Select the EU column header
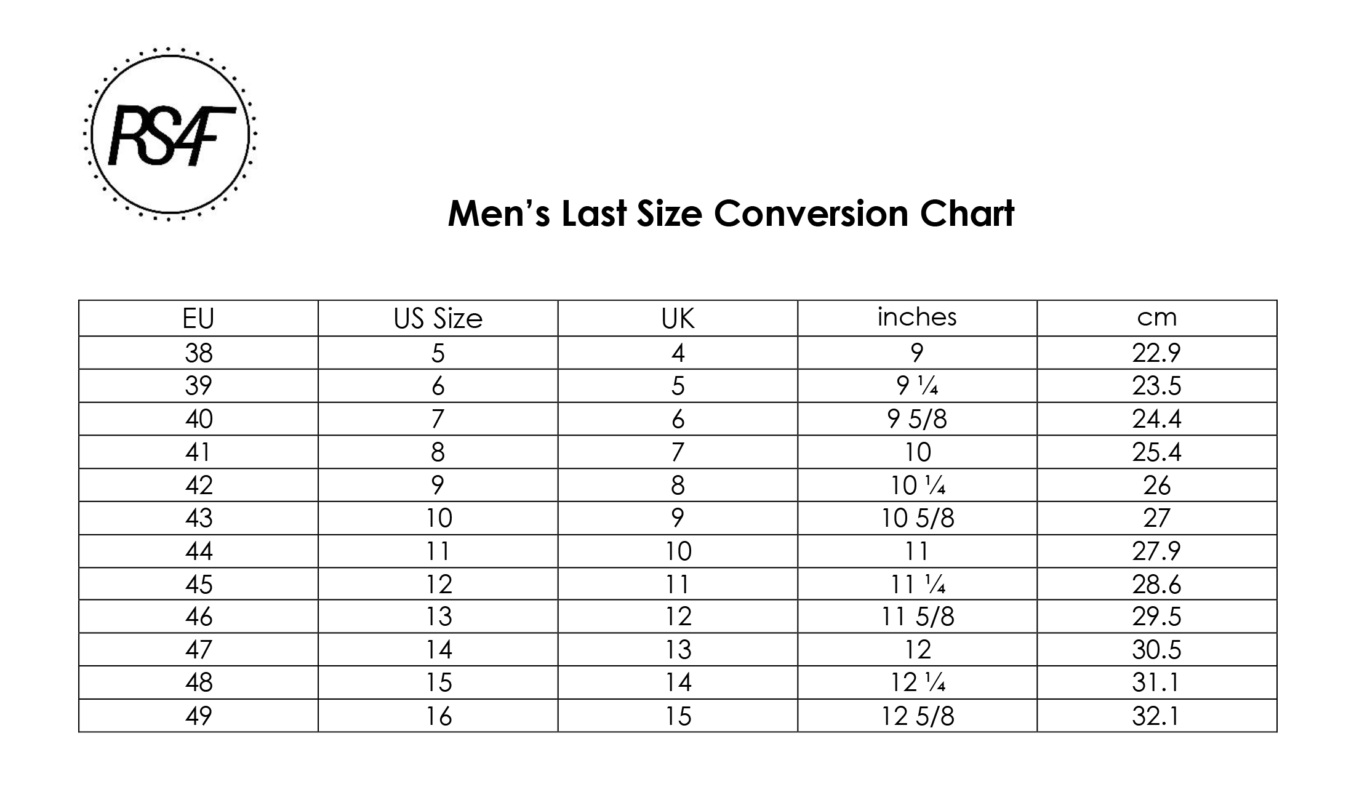1354x800 pixels. (x=198, y=319)
